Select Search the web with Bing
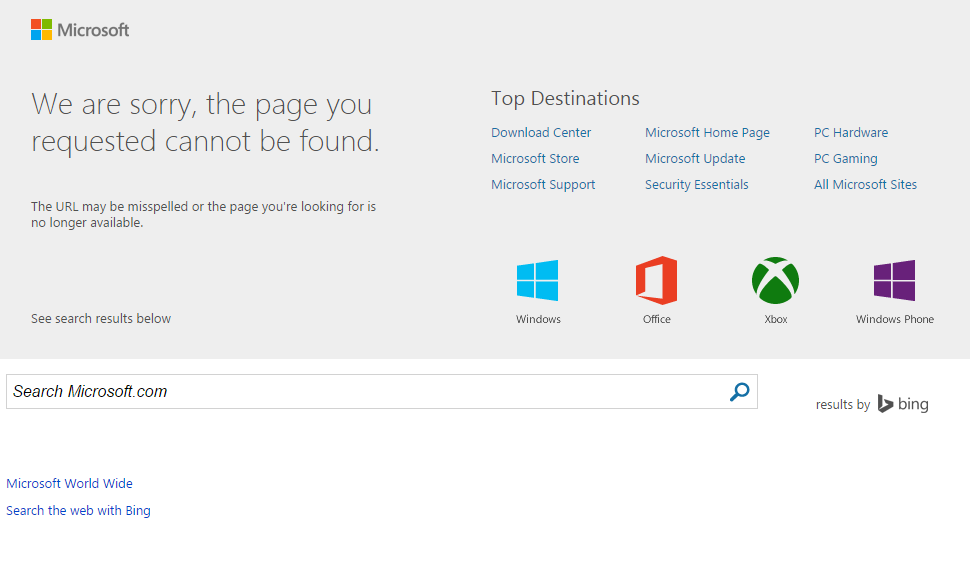The width and height of the screenshot is (970, 576). [78, 510]
